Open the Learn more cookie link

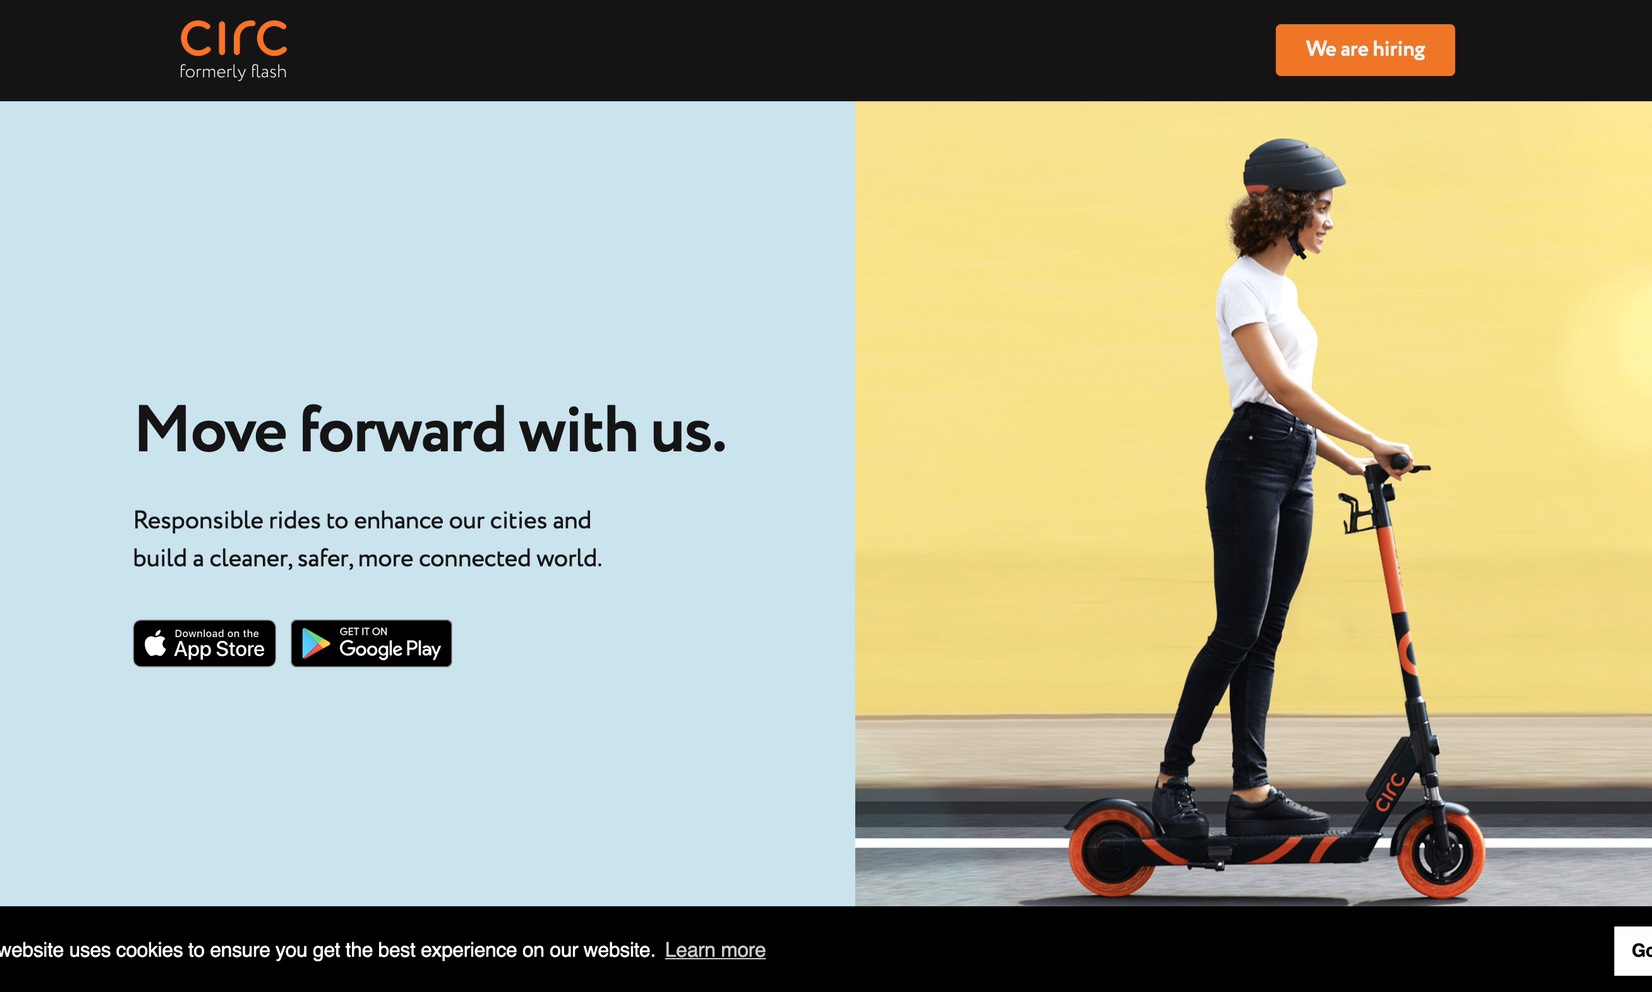(715, 950)
